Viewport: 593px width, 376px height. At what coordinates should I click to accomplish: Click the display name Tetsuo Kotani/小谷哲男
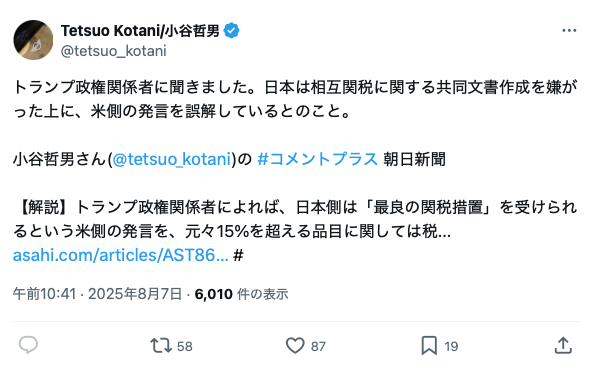140,31
